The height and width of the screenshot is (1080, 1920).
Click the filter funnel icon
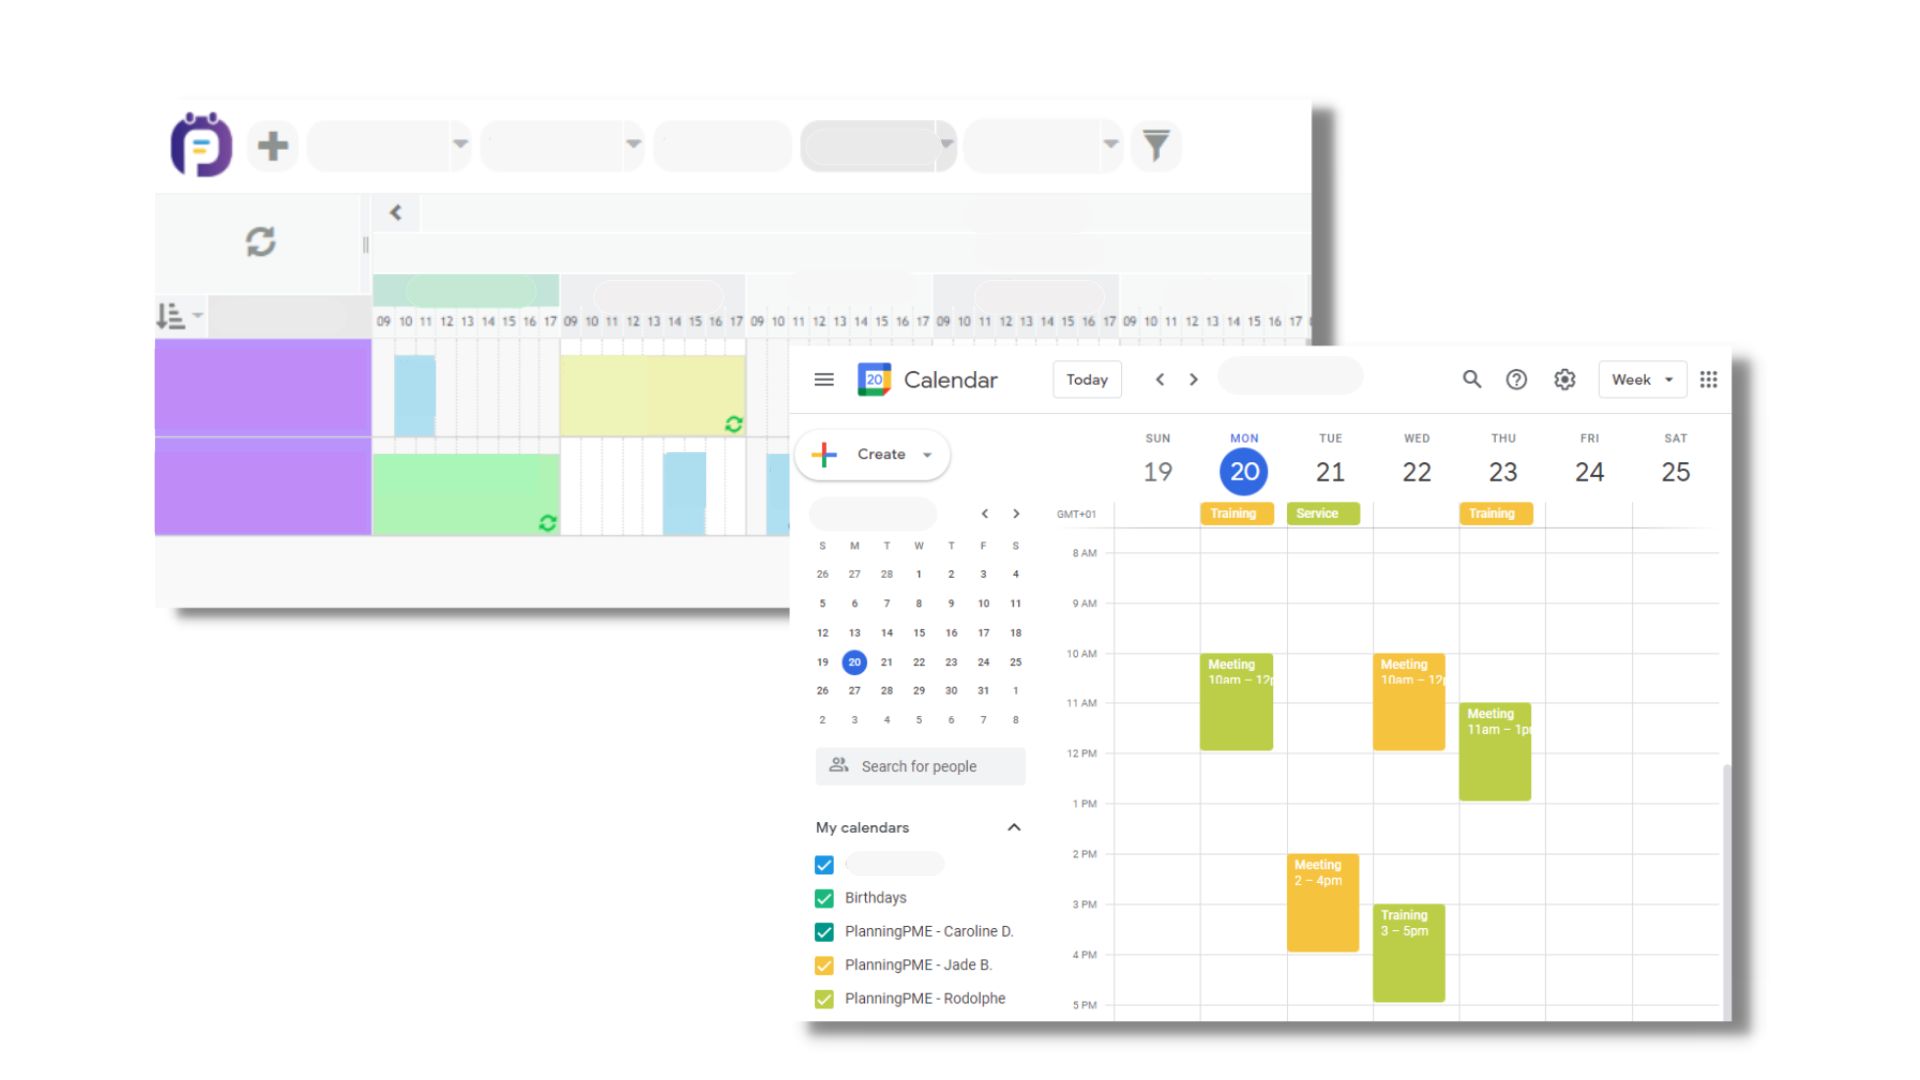(1156, 144)
